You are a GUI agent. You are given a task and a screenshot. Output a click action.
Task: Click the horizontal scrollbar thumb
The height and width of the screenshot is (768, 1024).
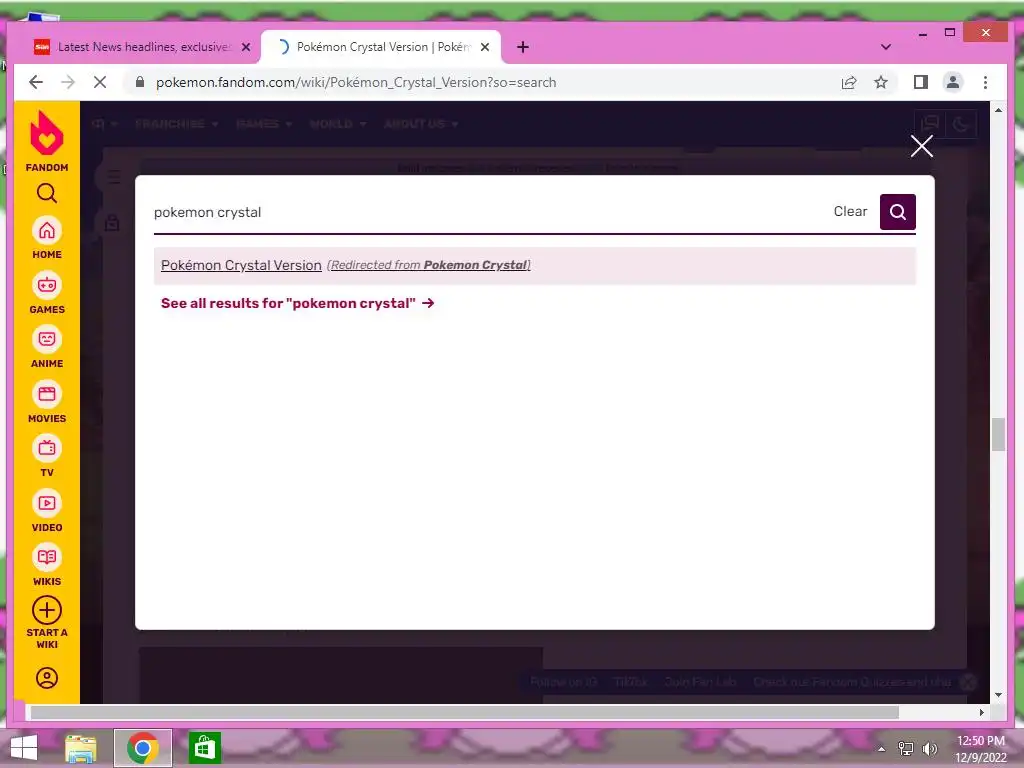tap(464, 712)
